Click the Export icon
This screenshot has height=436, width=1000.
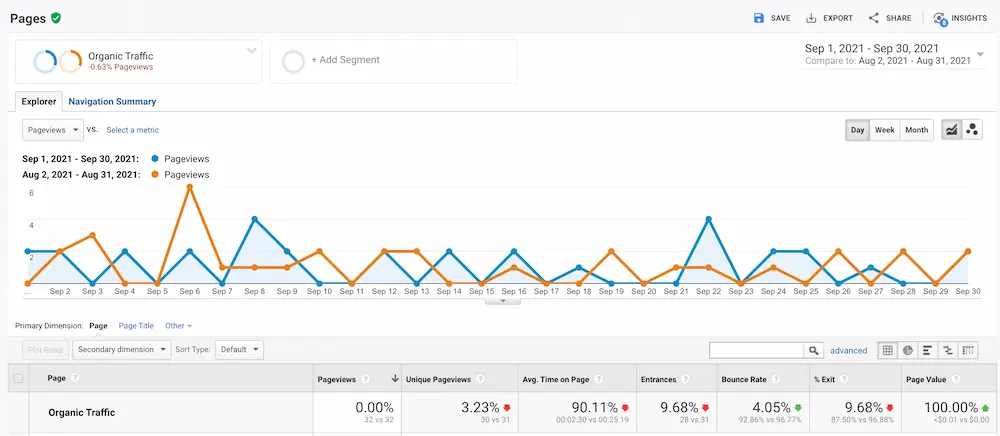point(812,18)
